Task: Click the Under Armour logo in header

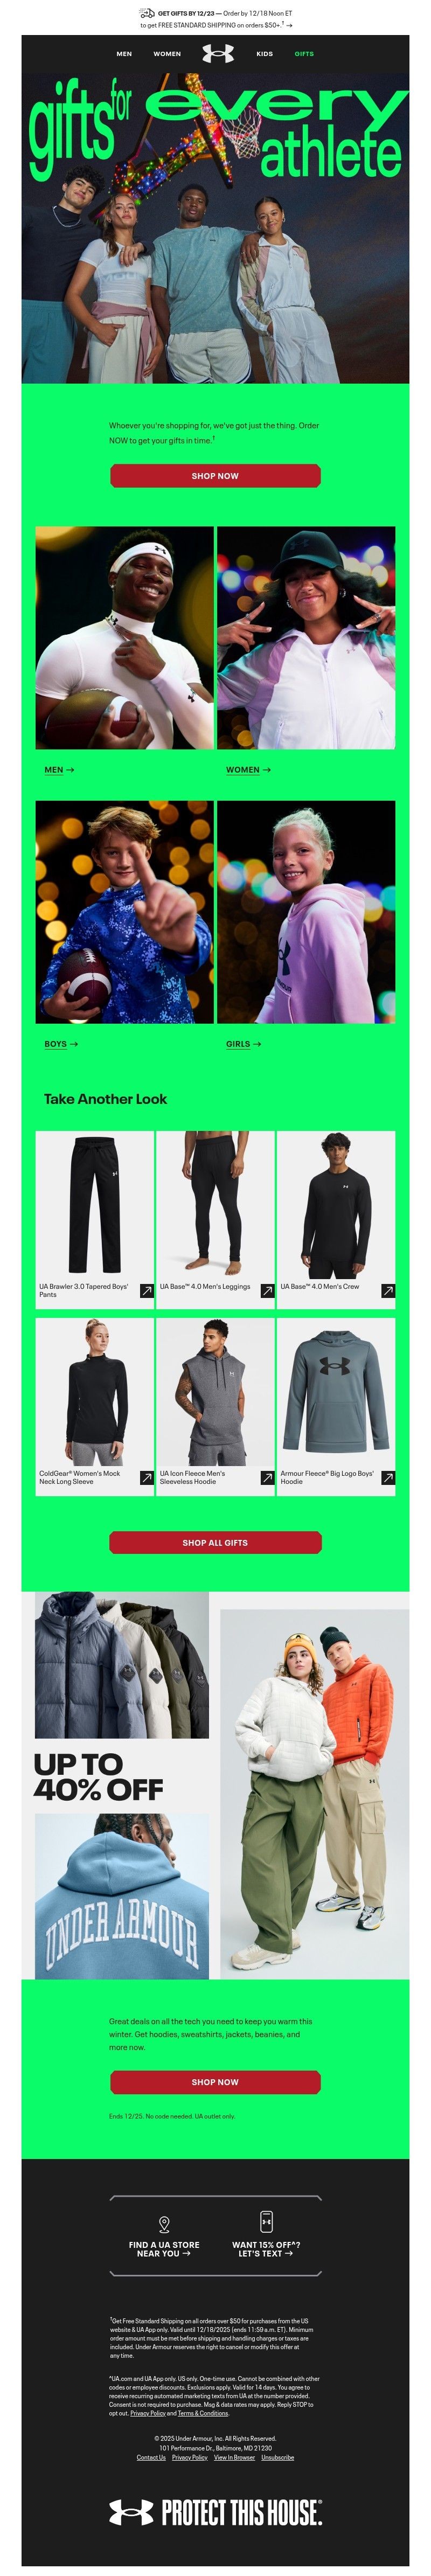Action: point(218,54)
